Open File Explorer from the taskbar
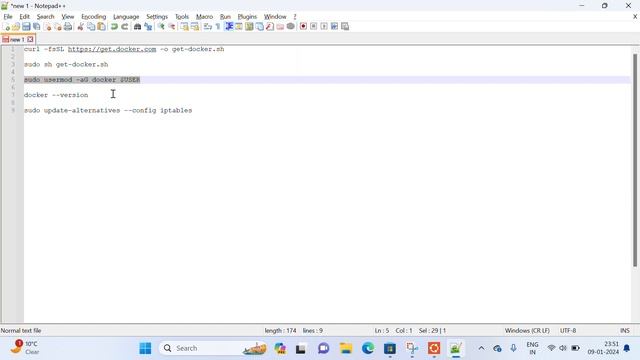Viewport: 640px width, 360px height. pyautogui.click(x=346, y=348)
